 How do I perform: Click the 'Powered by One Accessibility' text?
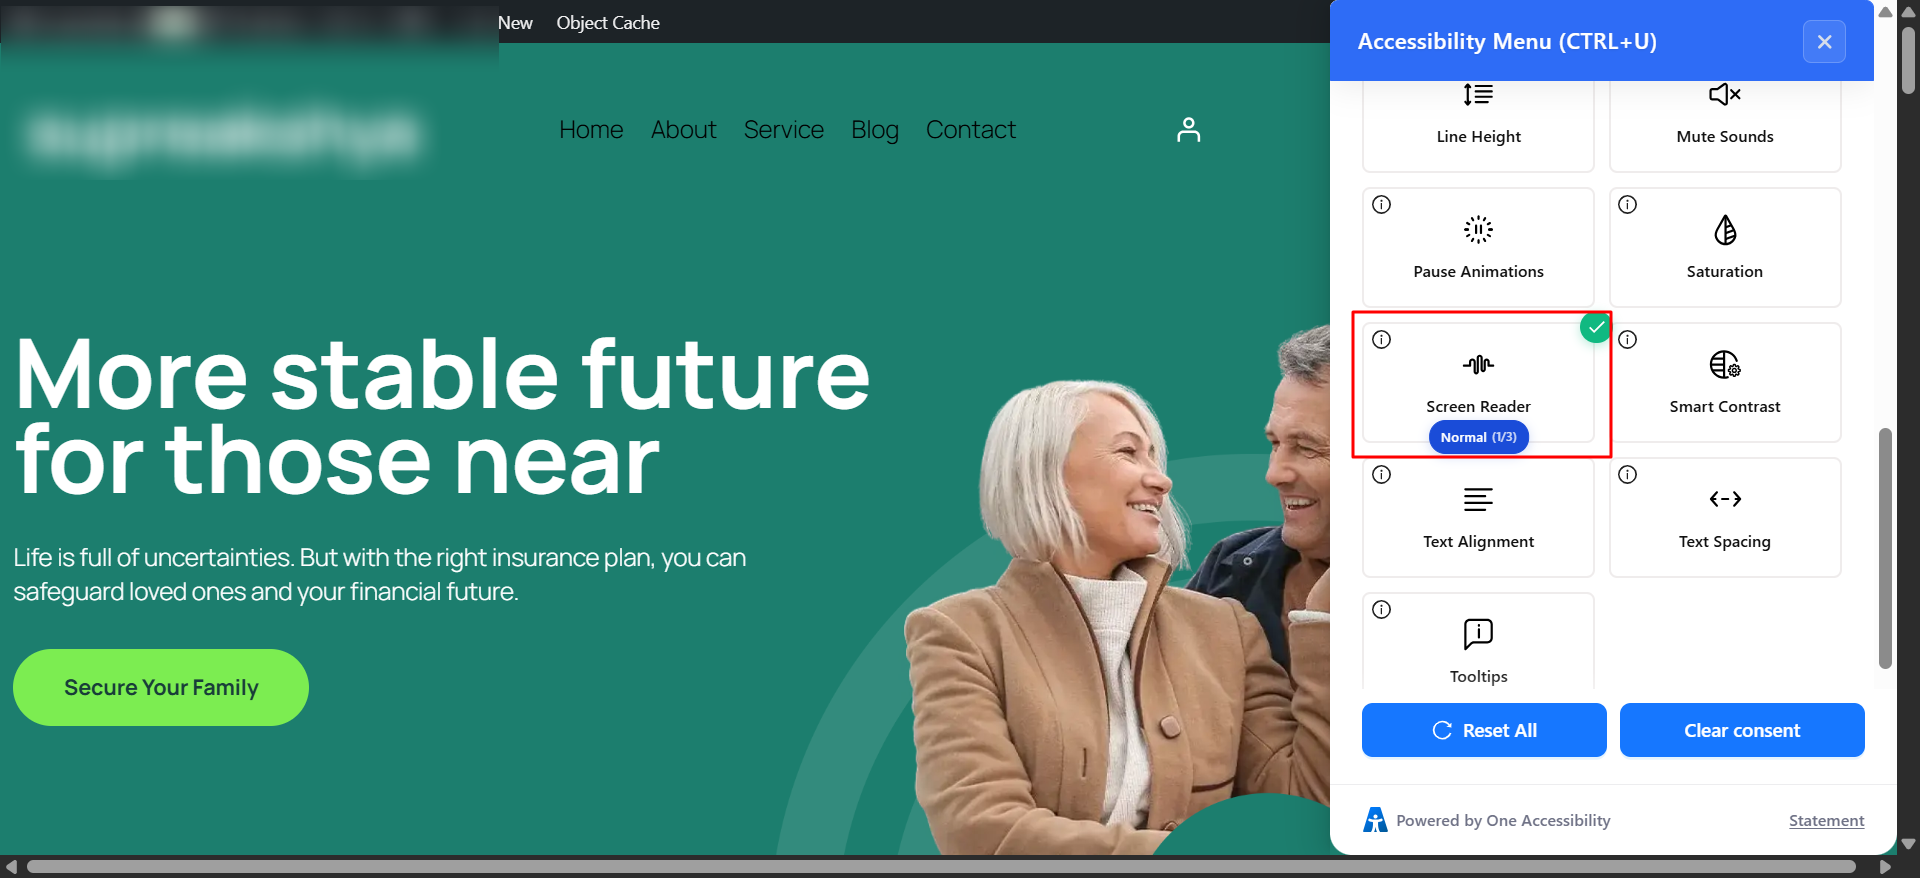coord(1503,821)
